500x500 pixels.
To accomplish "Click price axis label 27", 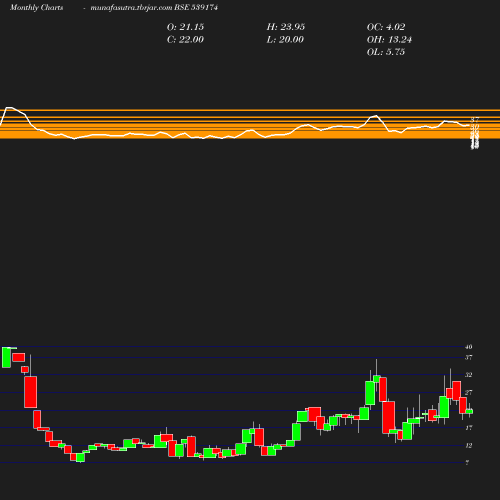I will pos(469,393).
